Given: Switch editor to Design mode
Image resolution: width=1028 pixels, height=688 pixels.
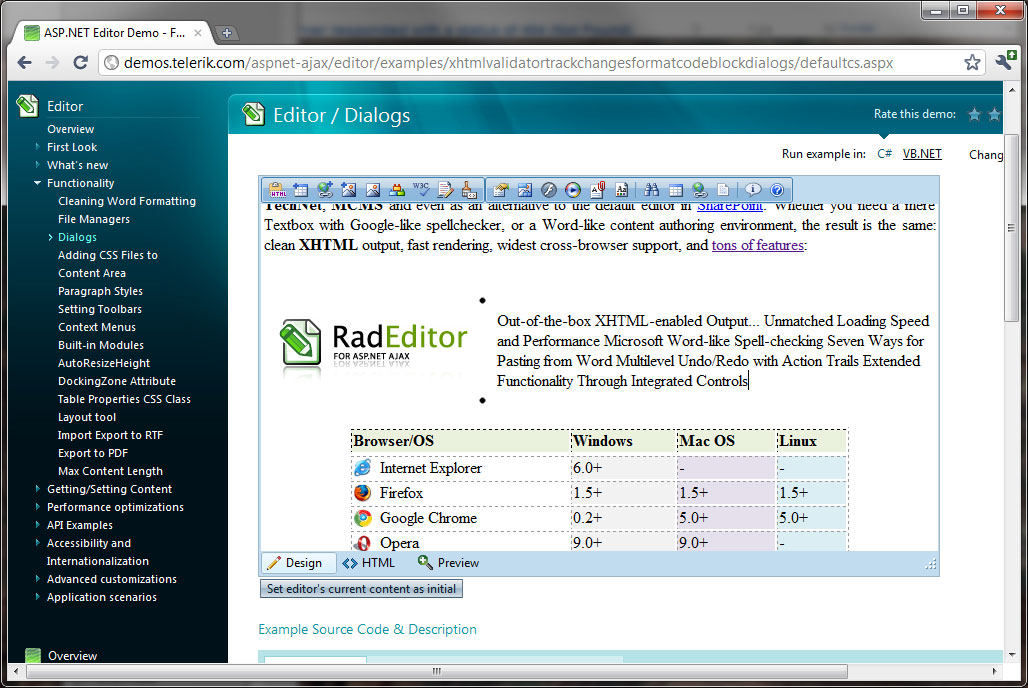Looking at the screenshot, I should [296, 563].
